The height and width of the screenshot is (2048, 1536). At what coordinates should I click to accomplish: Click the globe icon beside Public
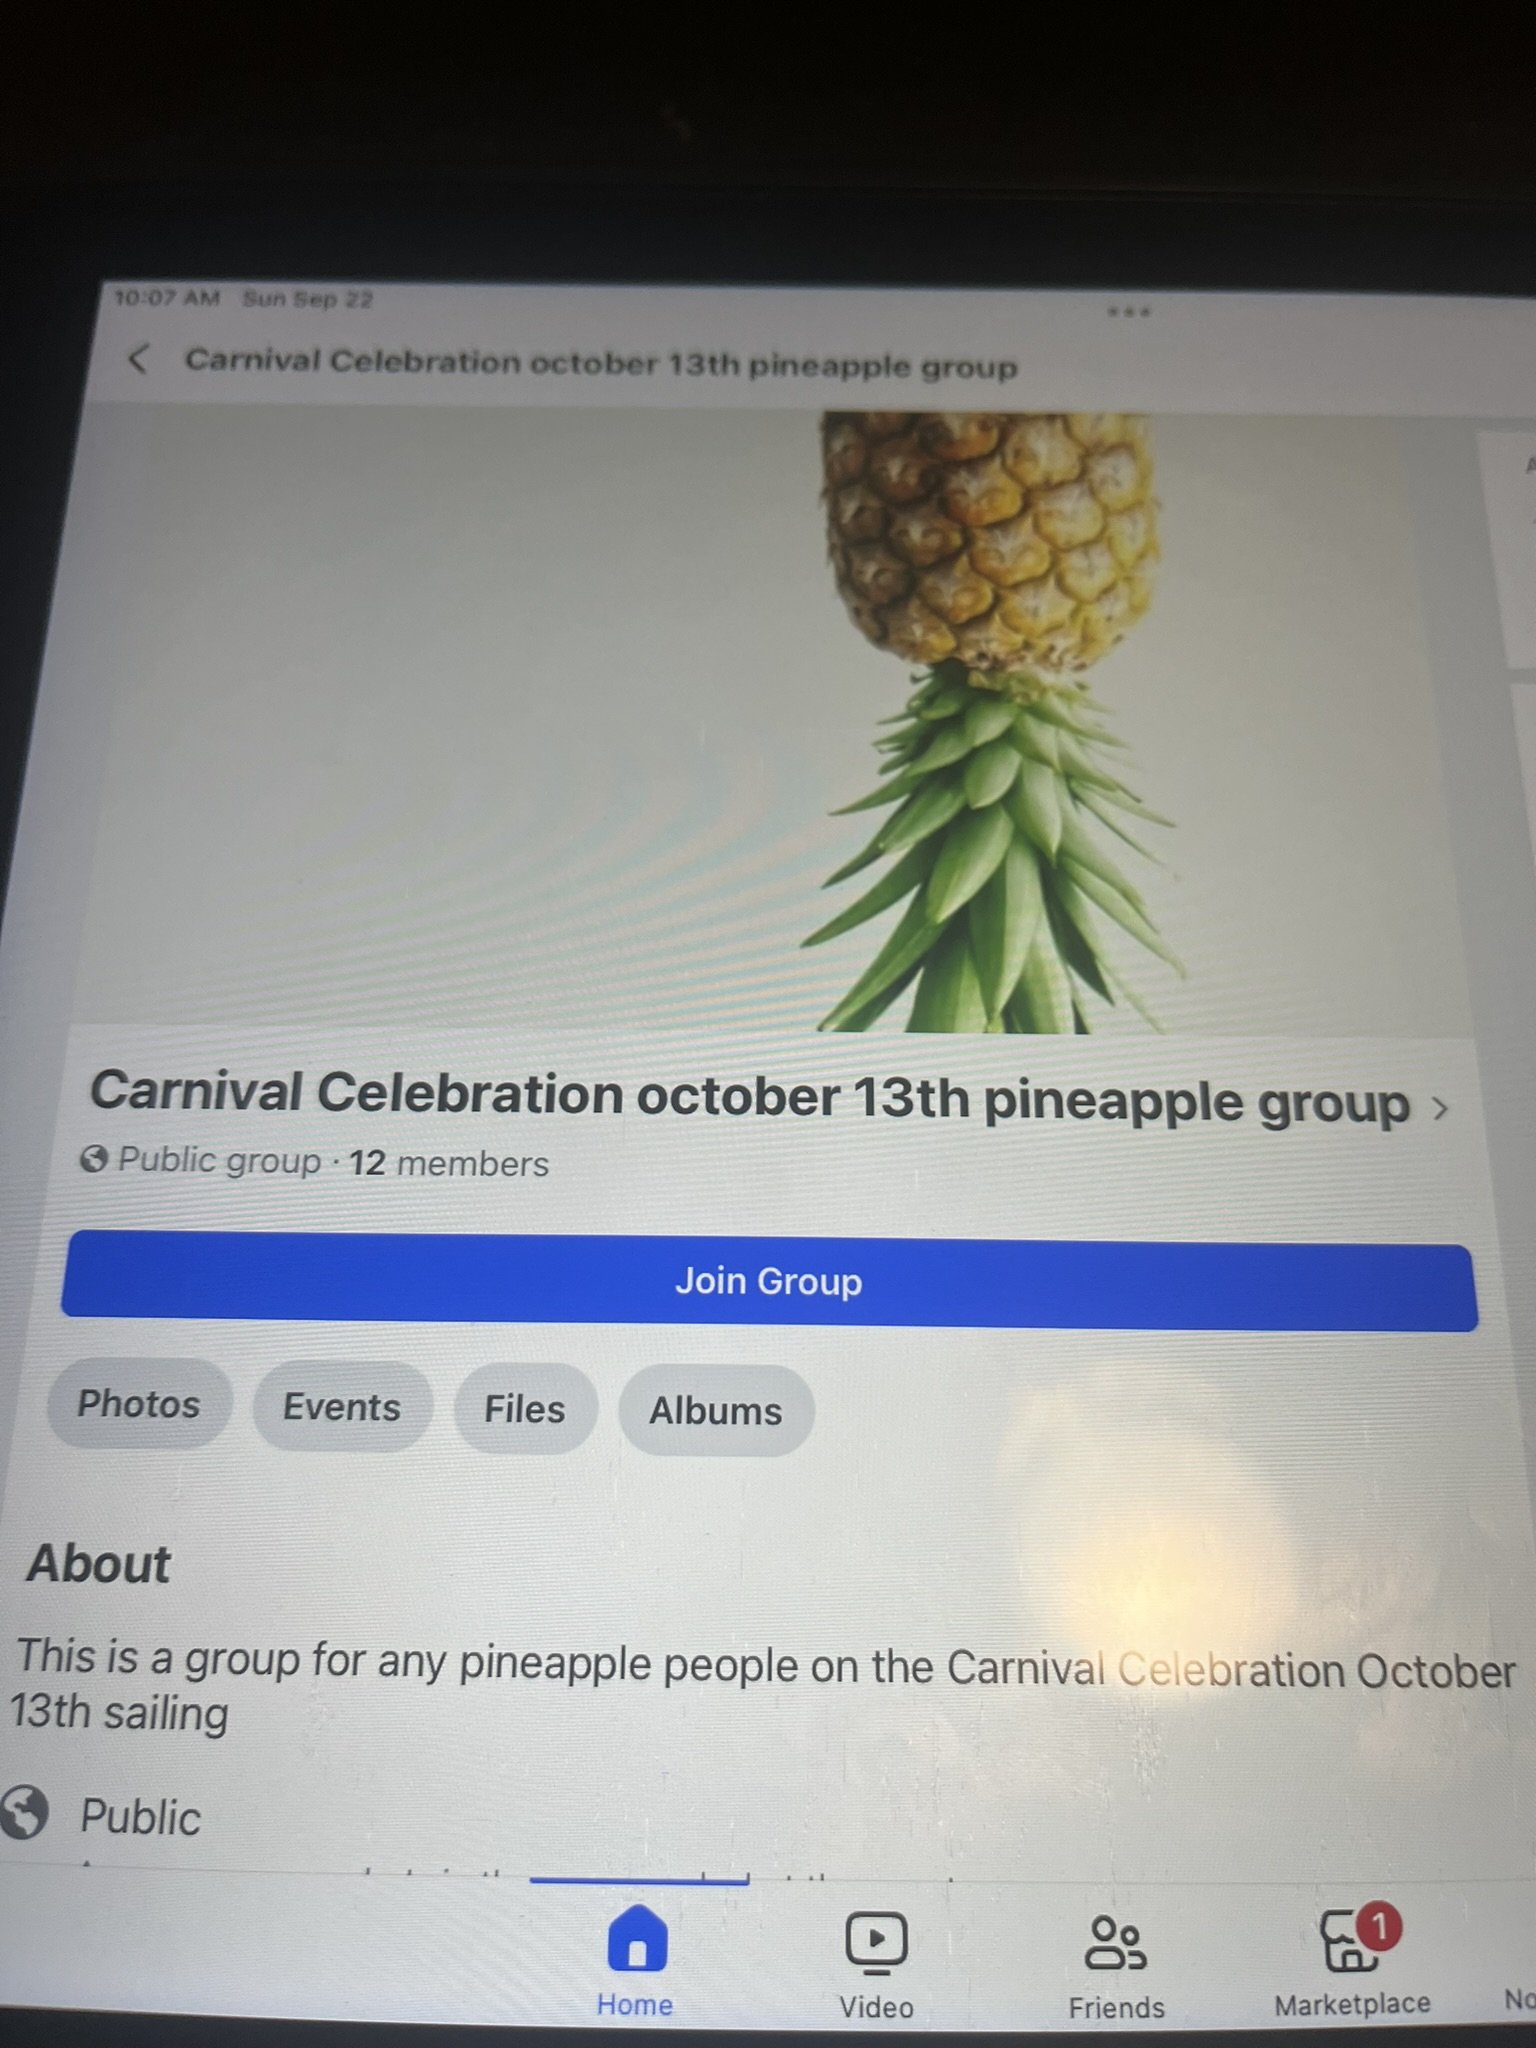[24, 1812]
